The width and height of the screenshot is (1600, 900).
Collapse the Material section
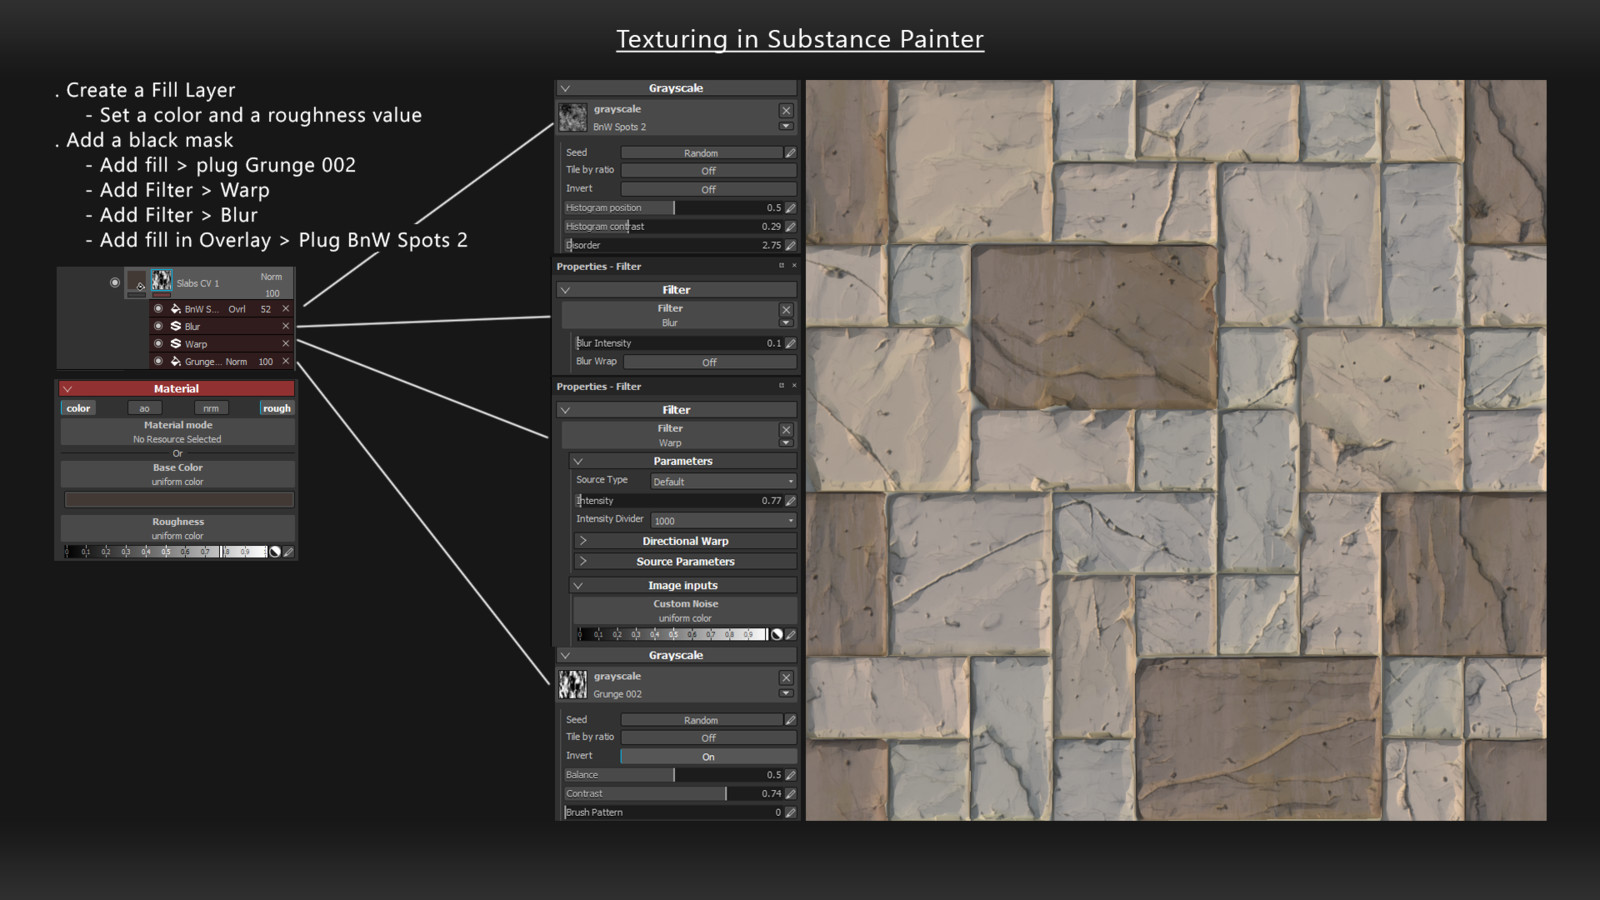point(68,388)
